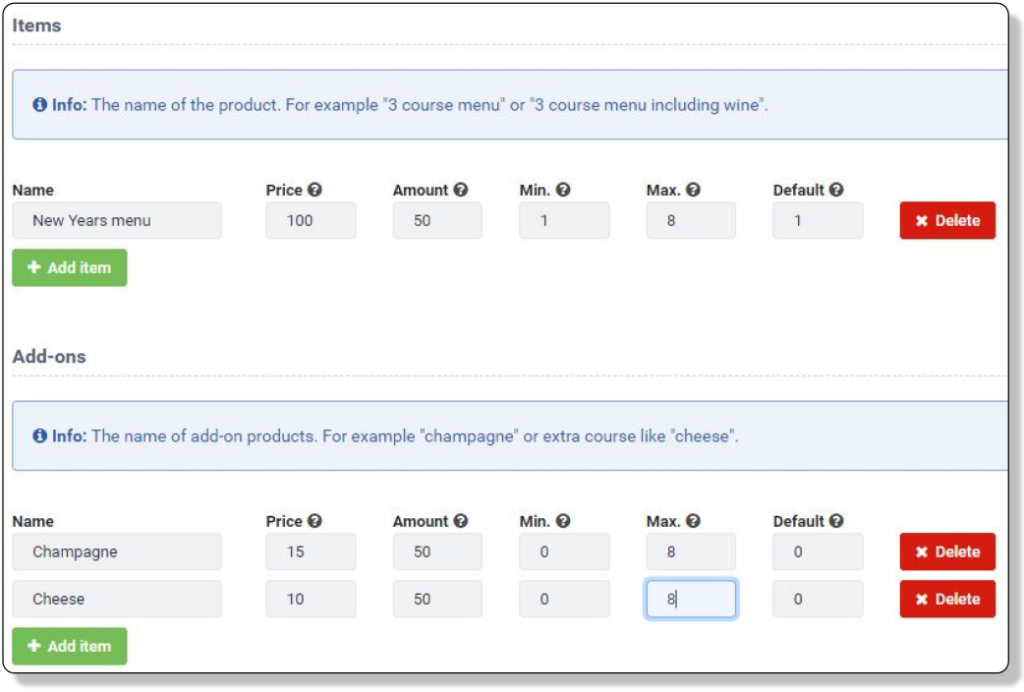Screen dimensions: 1024x692
Task: Delete the Champagne add-on
Action: tap(948, 552)
